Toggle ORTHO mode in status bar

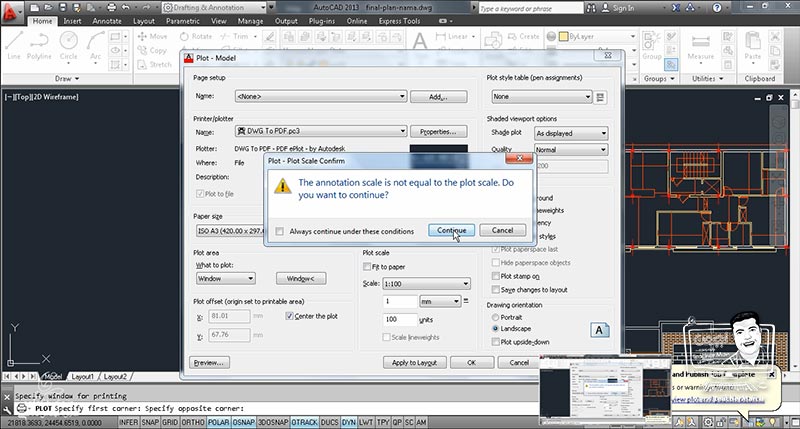coord(193,422)
